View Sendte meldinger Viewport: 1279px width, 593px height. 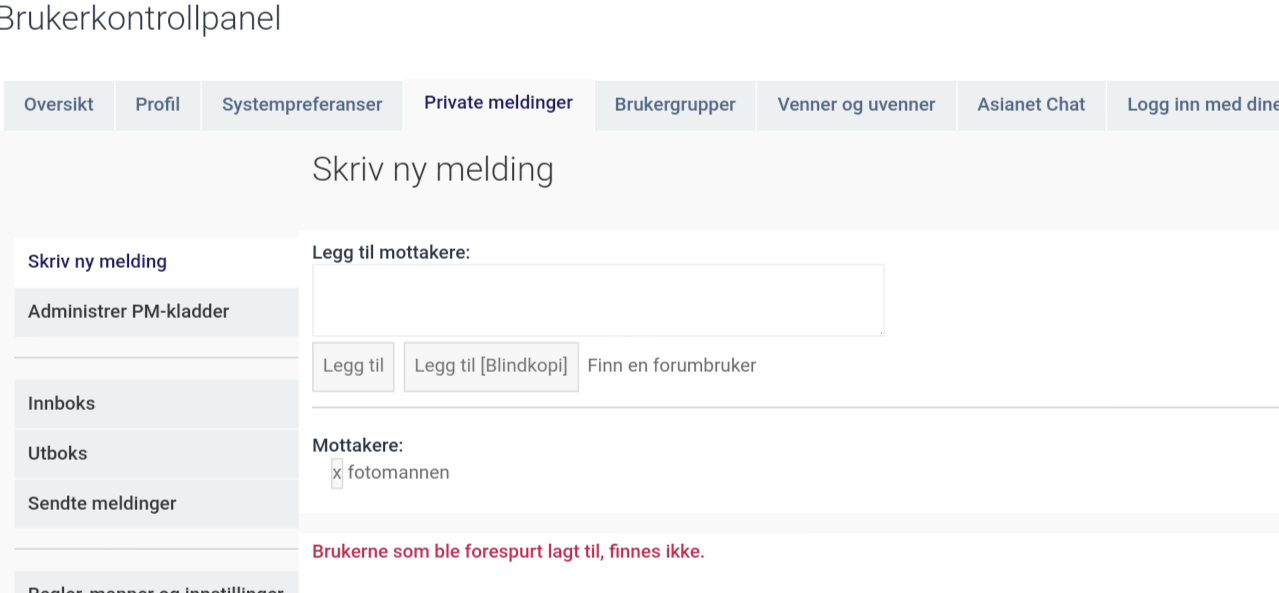156,504
